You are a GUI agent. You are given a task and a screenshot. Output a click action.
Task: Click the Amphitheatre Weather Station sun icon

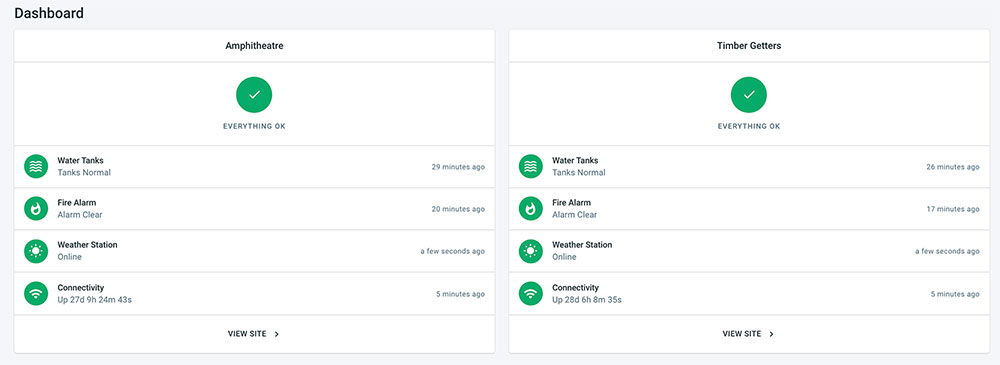click(36, 251)
